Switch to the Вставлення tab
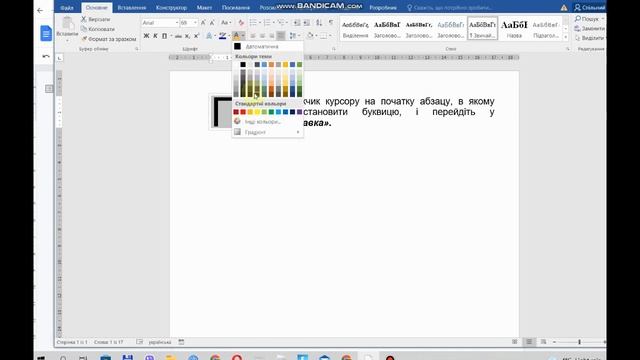Screen dimensions: 640x360 (x=131, y=8)
